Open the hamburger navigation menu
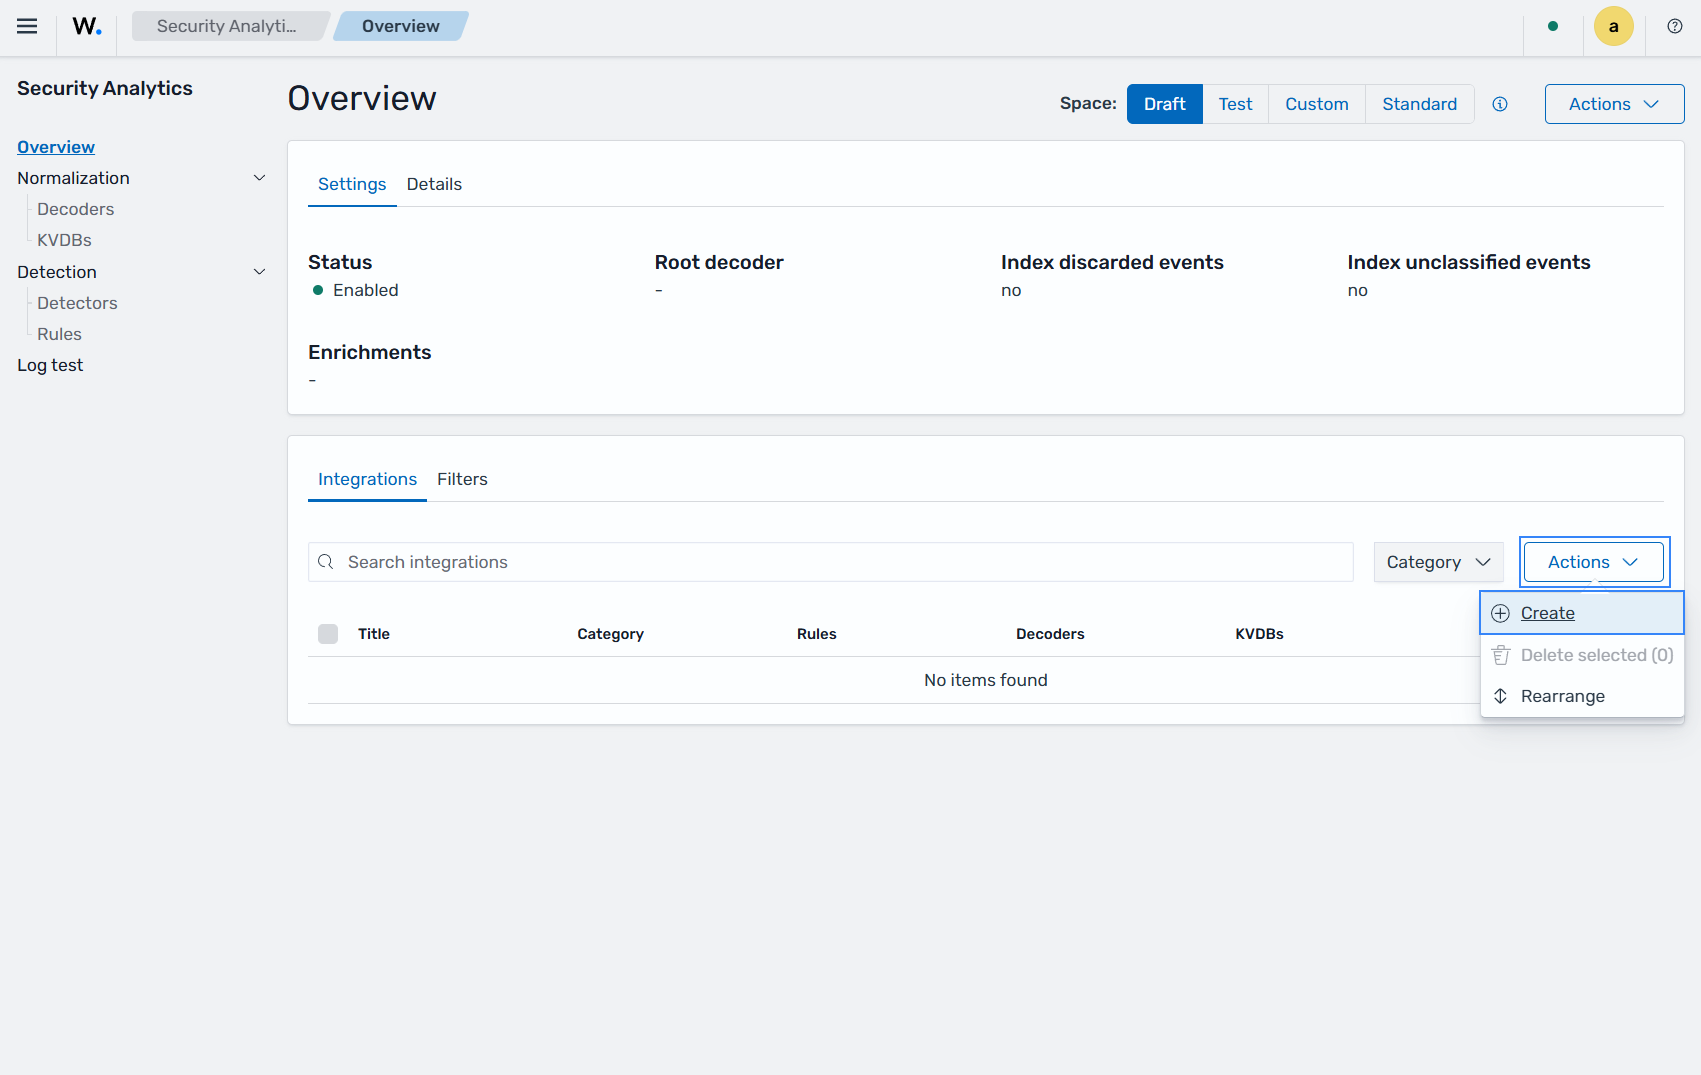 pos(27,26)
